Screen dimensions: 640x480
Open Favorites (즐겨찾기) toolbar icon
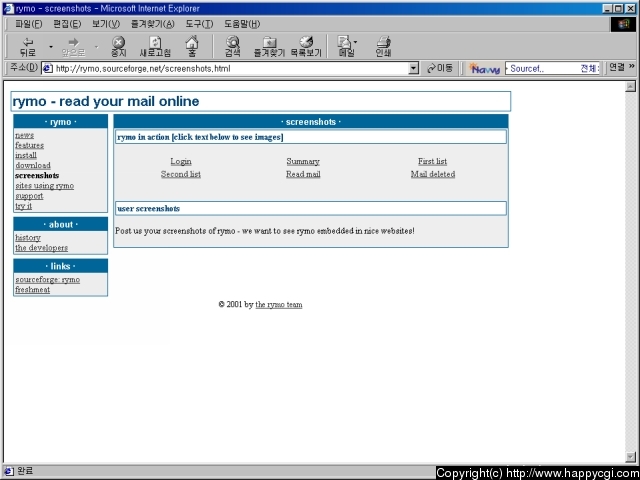(269, 47)
